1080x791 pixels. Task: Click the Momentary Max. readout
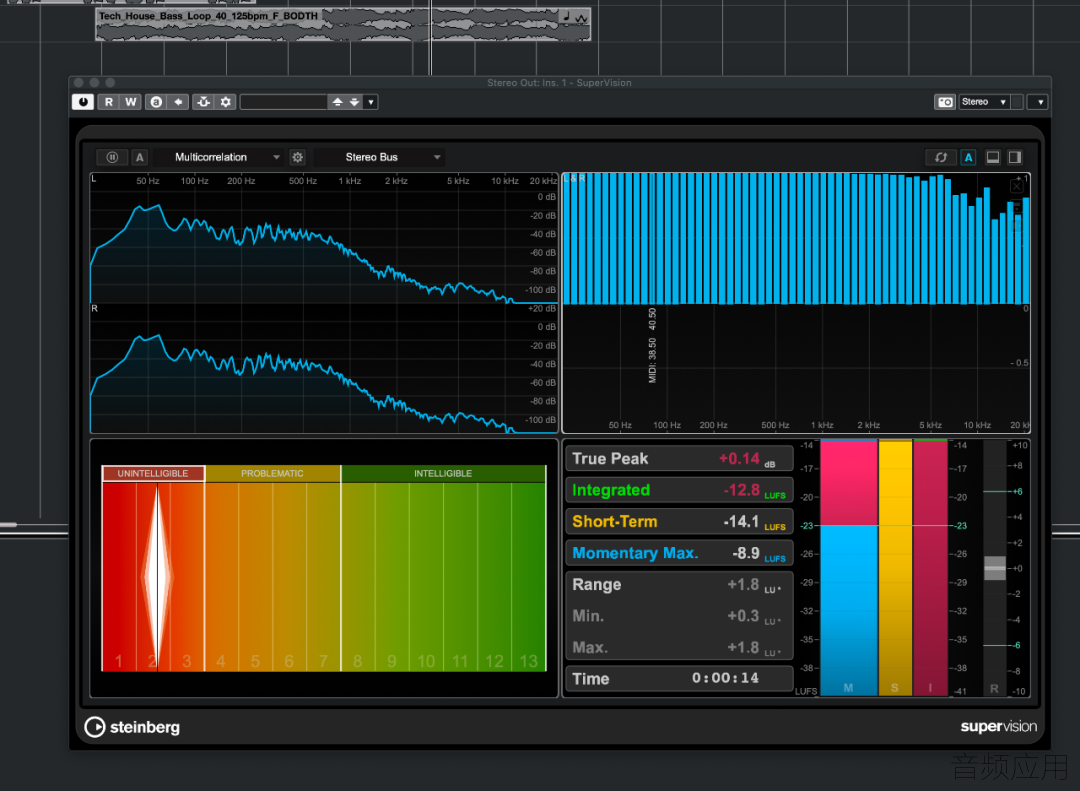tap(679, 553)
